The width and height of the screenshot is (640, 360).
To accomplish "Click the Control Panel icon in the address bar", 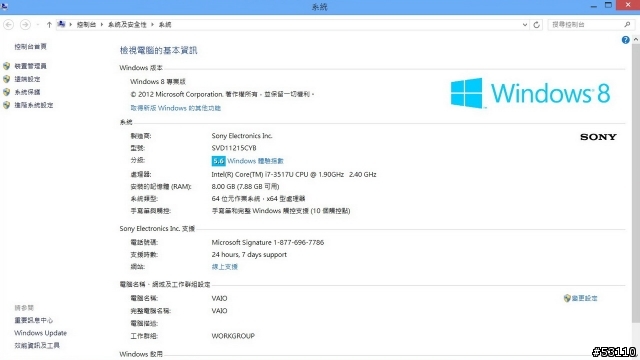I will point(61,24).
